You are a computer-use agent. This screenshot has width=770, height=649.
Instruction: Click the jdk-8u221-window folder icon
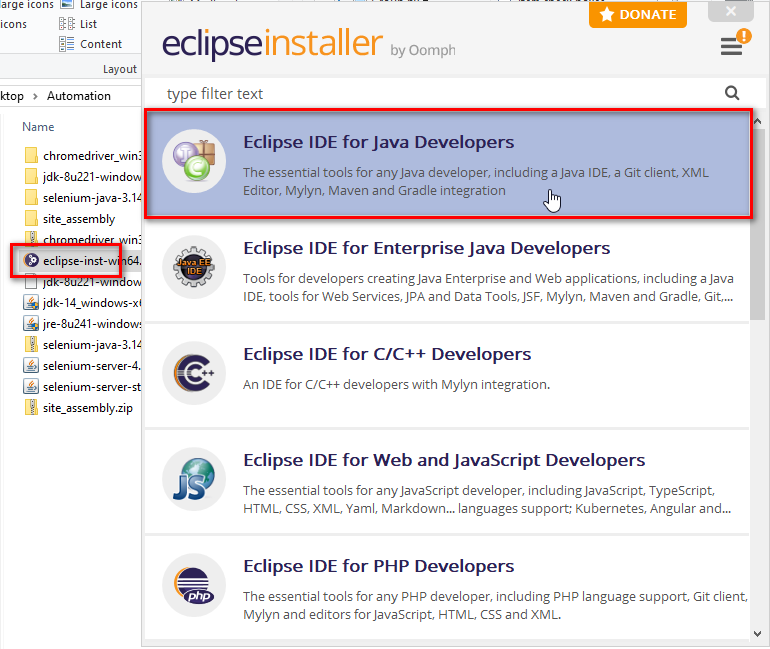click(31, 176)
